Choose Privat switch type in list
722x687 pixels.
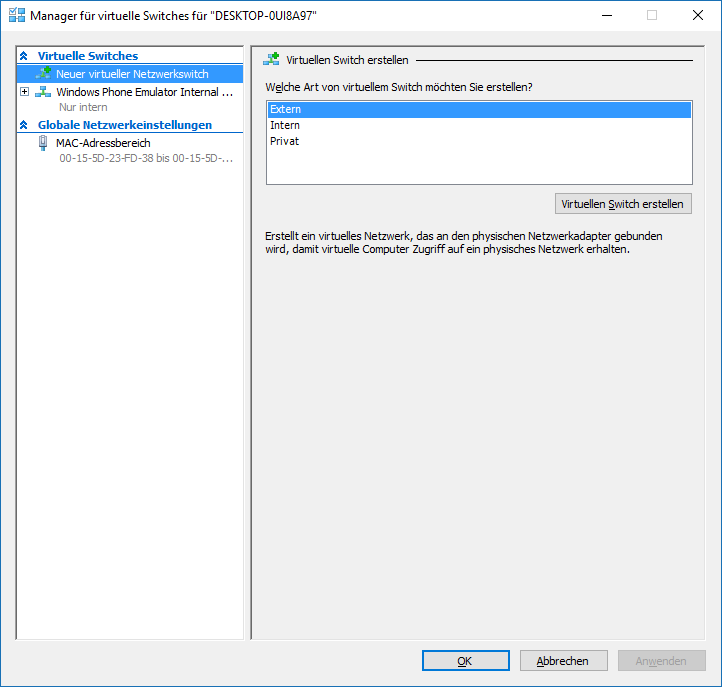(285, 141)
